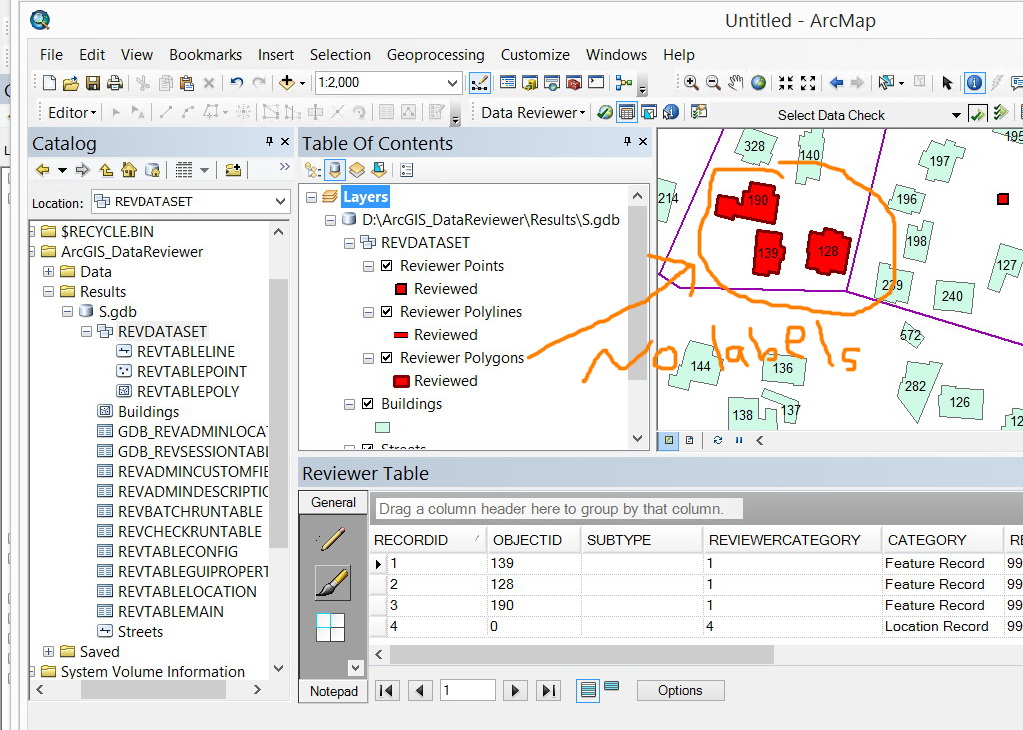Open the Customize menu
The width and height of the screenshot is (1023, 730).
click(535, 55)
